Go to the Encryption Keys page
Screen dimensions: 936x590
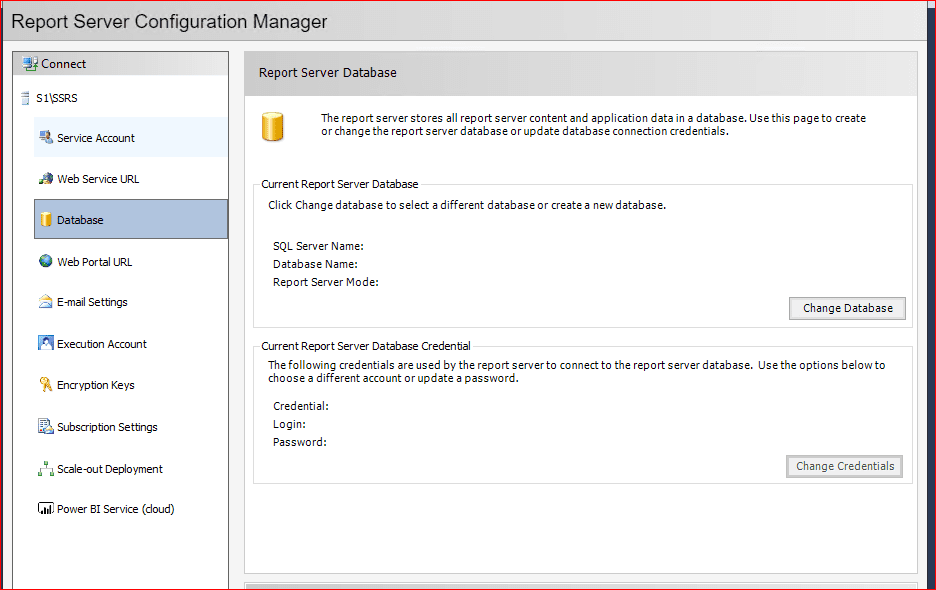pyautogui.click(x=96, y=385)
